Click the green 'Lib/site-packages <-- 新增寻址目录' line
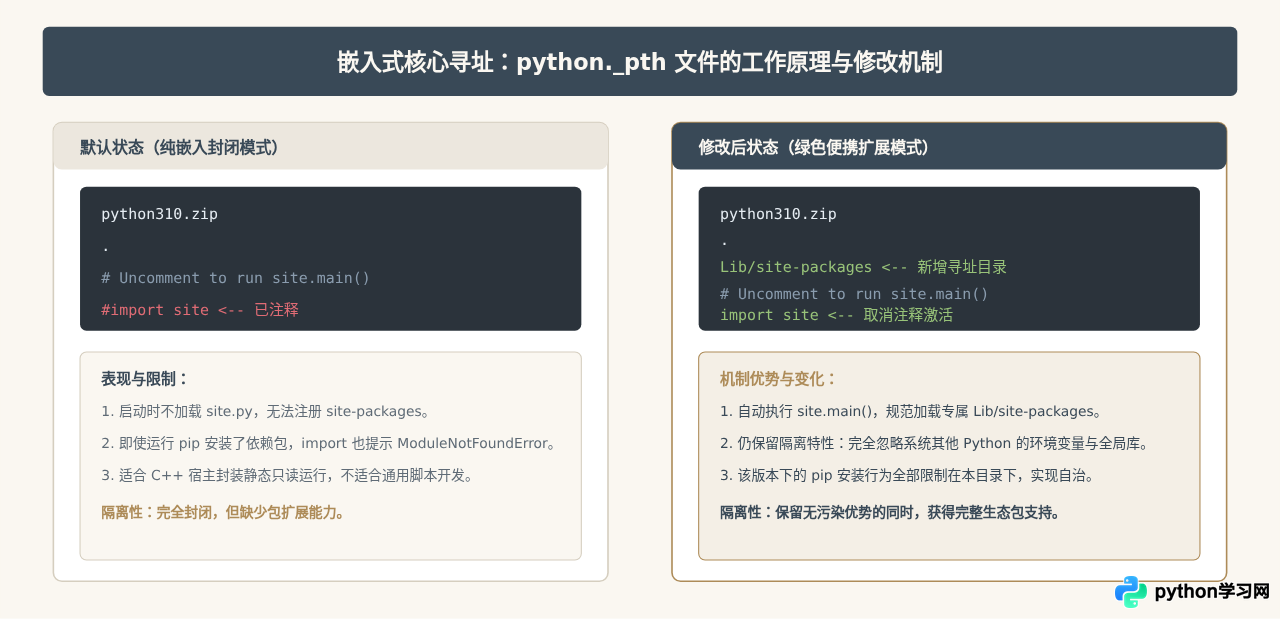This screenshot has height=619, width=1280. [863, 267]
